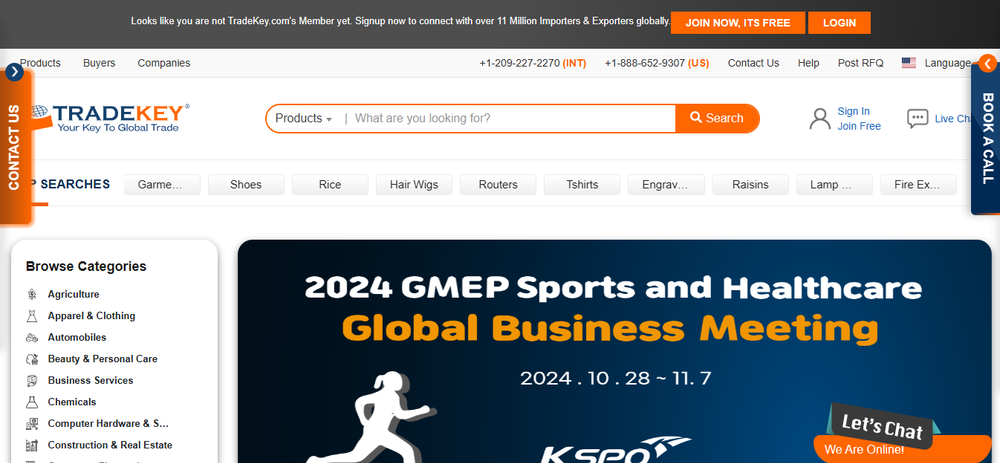Click the orange Search button

(717, 119)
